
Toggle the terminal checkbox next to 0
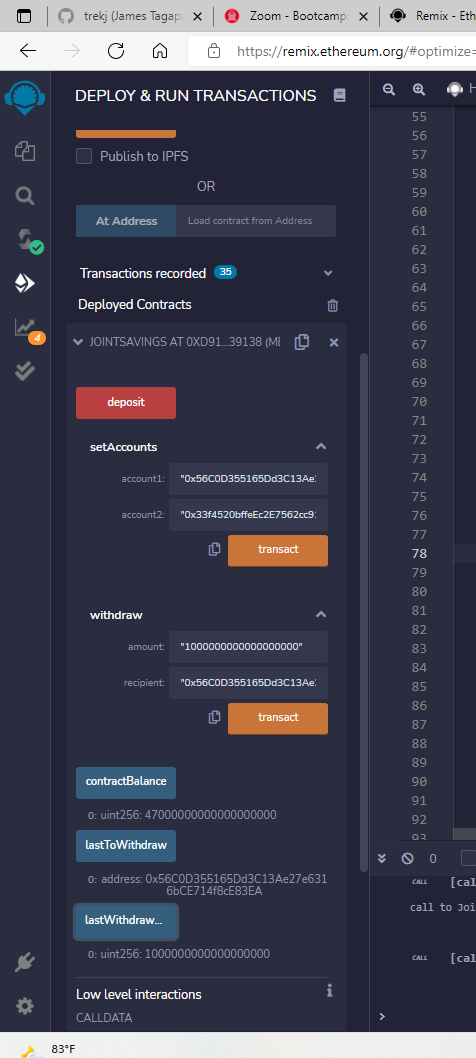(469, 858)
